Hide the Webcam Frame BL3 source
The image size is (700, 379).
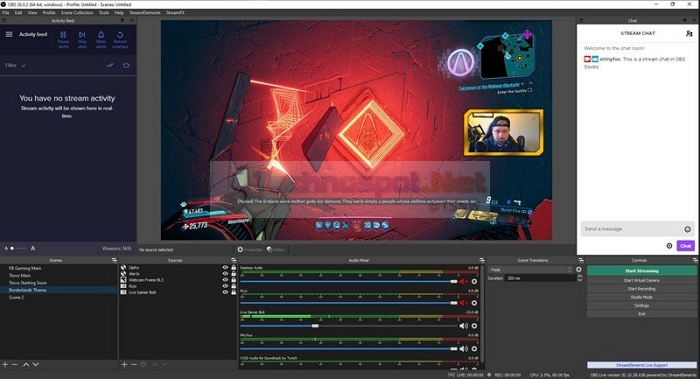click(x=225, y=280)
